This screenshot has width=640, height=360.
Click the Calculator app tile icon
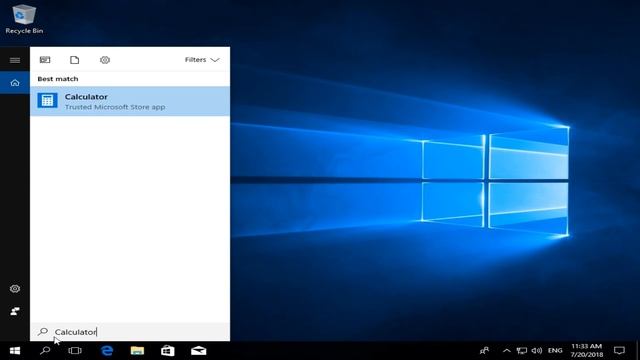[x=47, y=100]
